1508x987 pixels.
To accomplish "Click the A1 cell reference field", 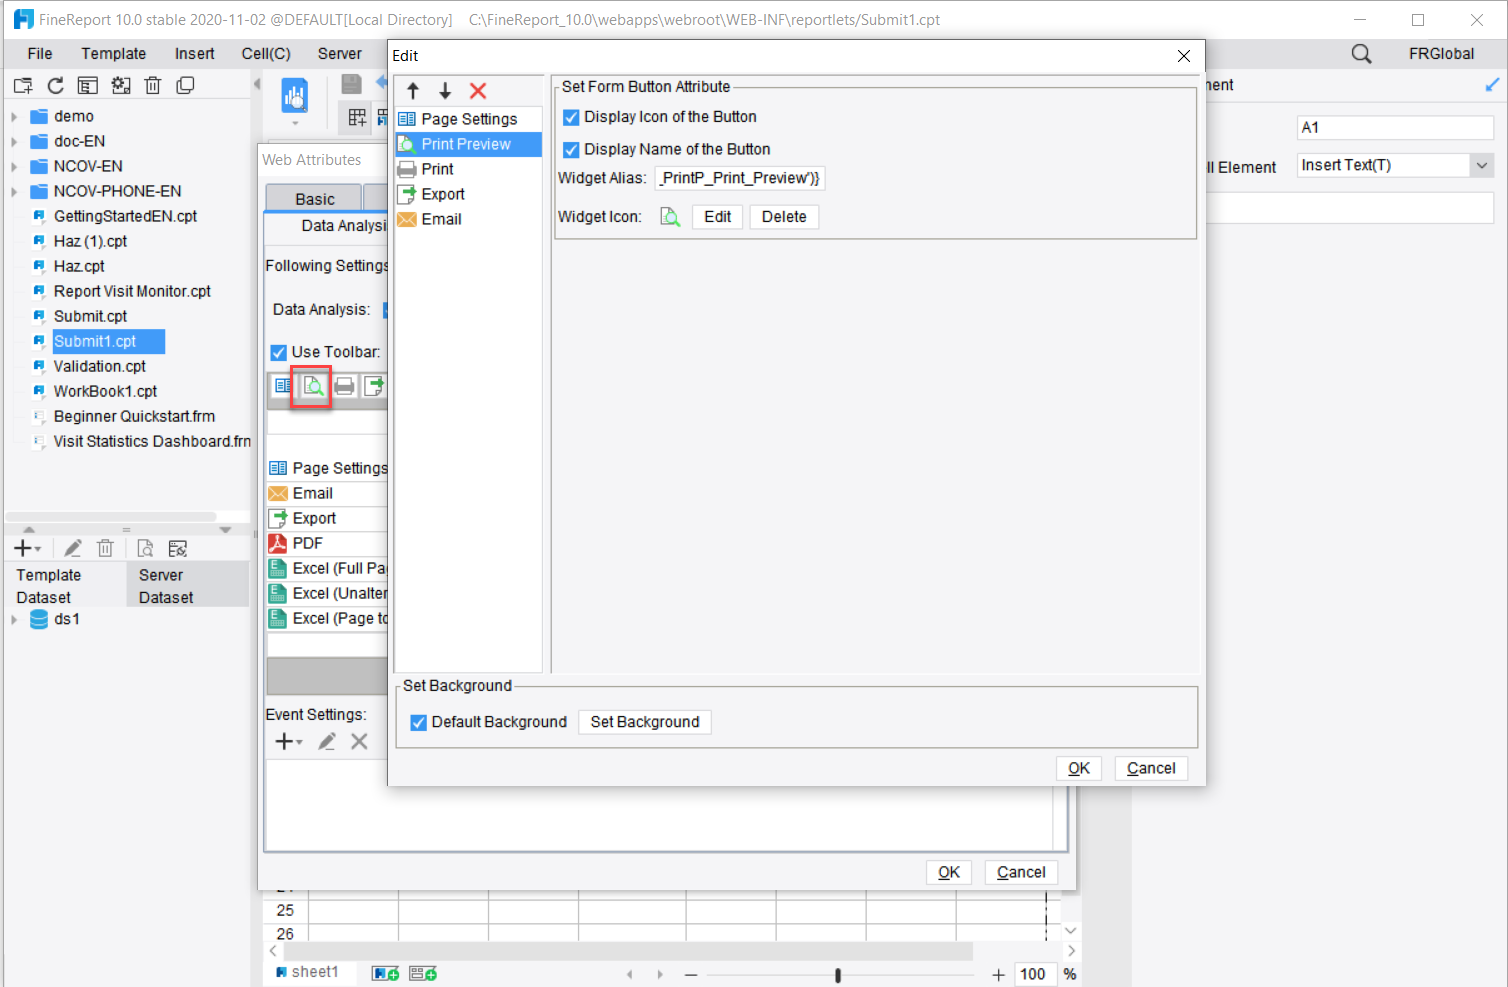I will coord(1395,128).
